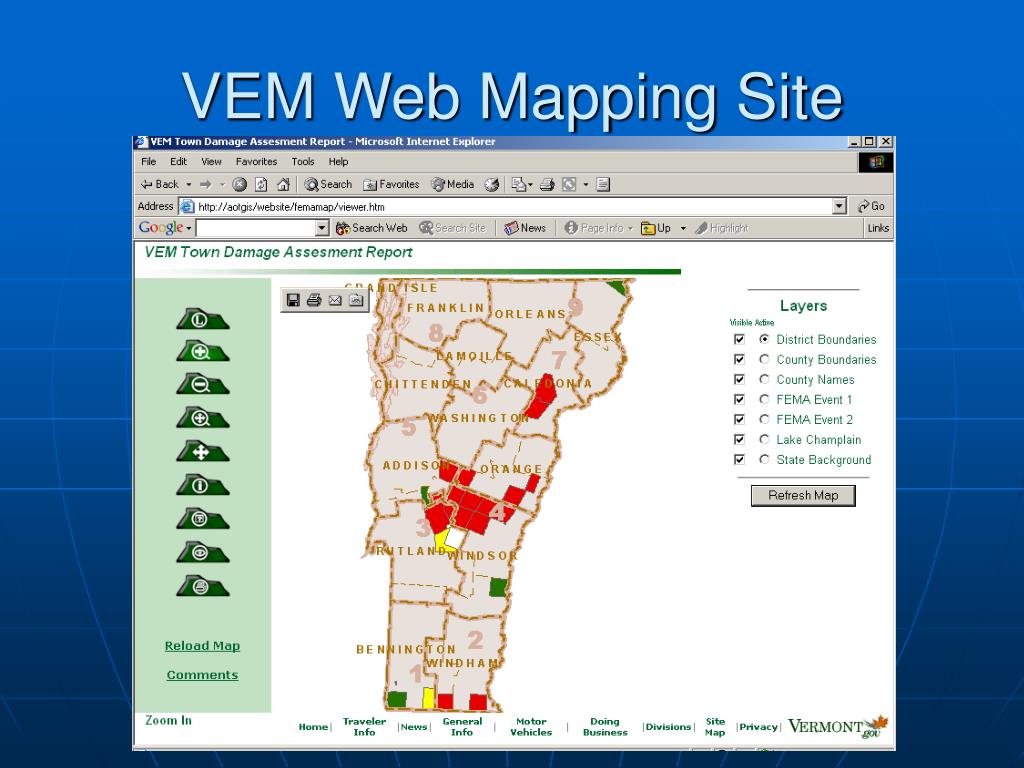
Task: Set FEMA Event 1 as active layer
Action: coord(764,399)
